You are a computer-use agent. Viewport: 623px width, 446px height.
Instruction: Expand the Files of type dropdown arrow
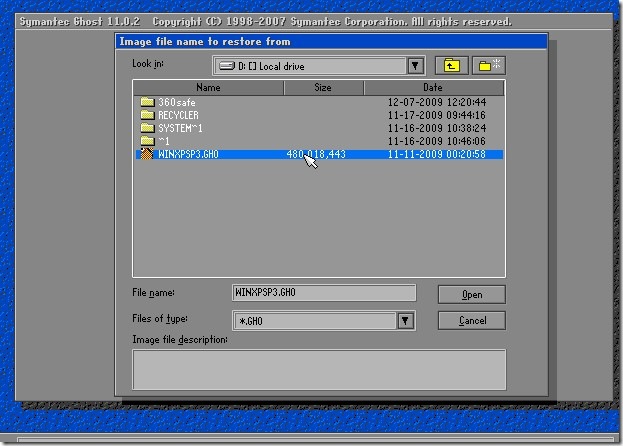(405, 321)
